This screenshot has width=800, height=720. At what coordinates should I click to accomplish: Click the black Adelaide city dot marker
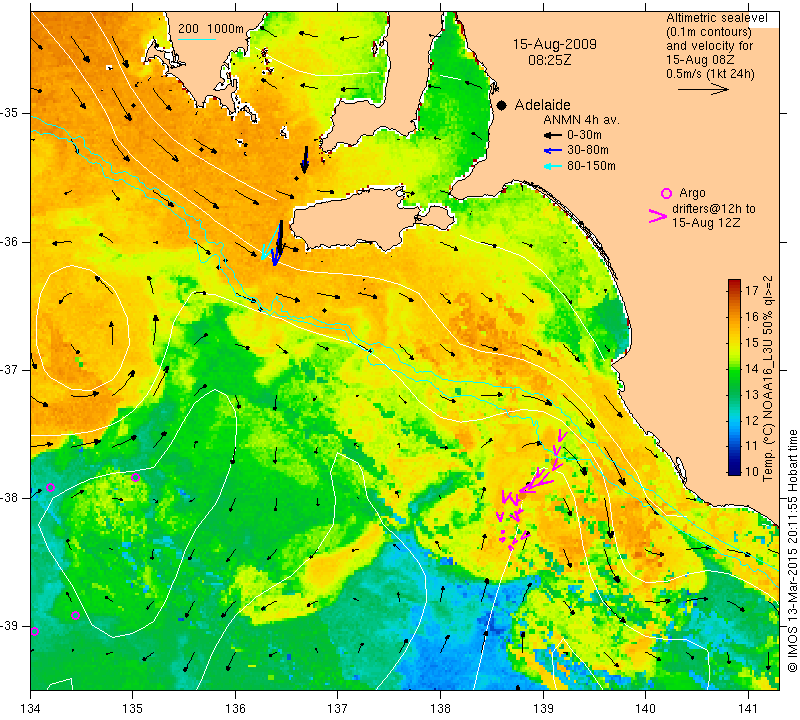click(502, 105)
